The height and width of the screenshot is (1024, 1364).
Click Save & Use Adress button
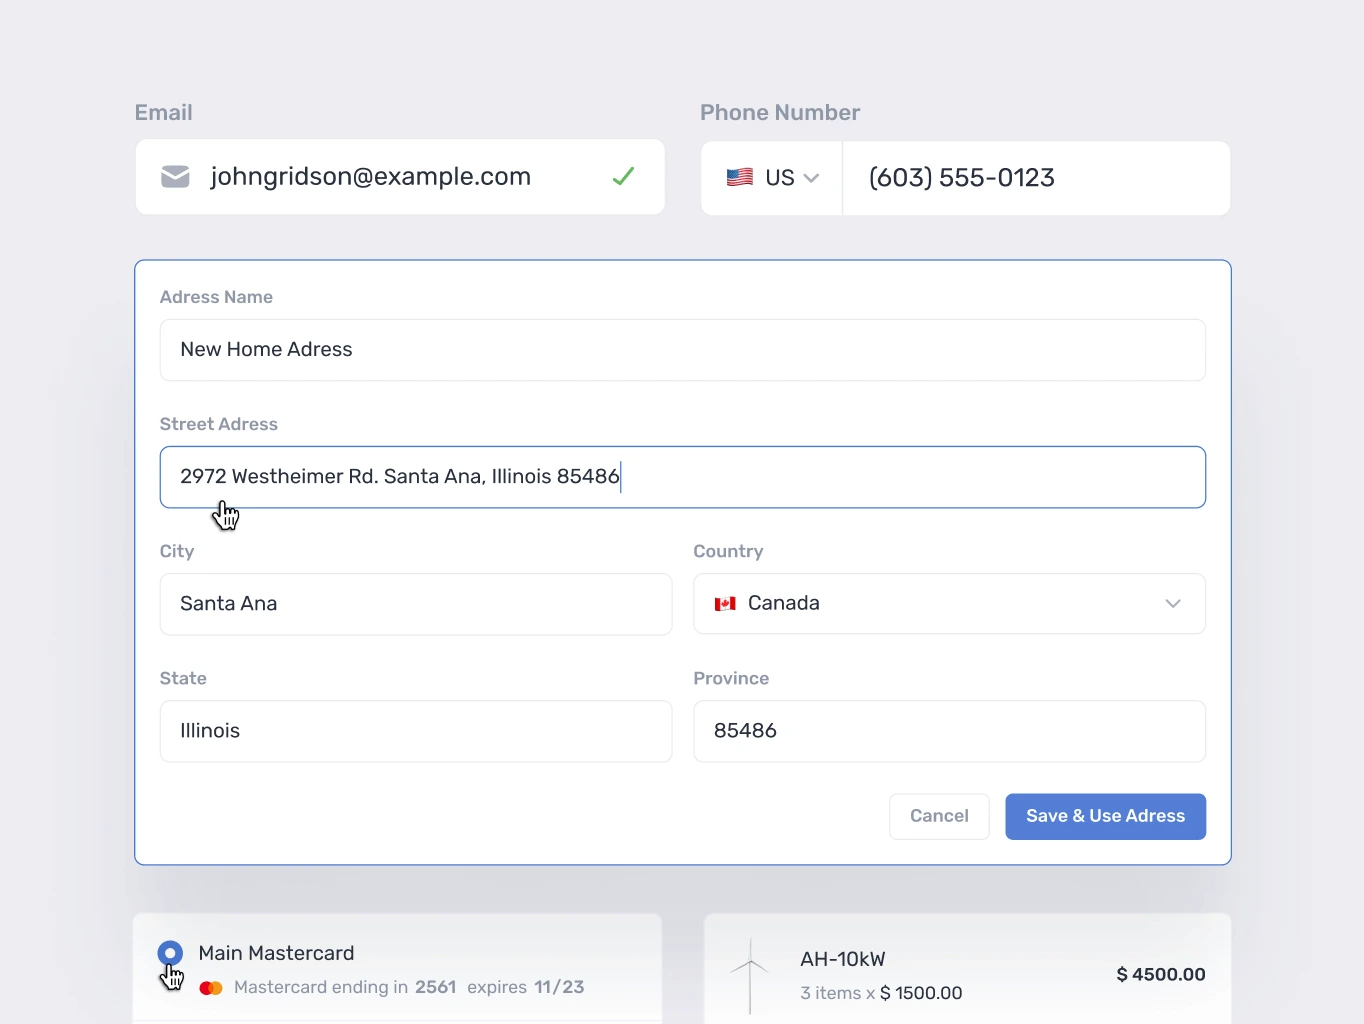tap(1105, 816)
